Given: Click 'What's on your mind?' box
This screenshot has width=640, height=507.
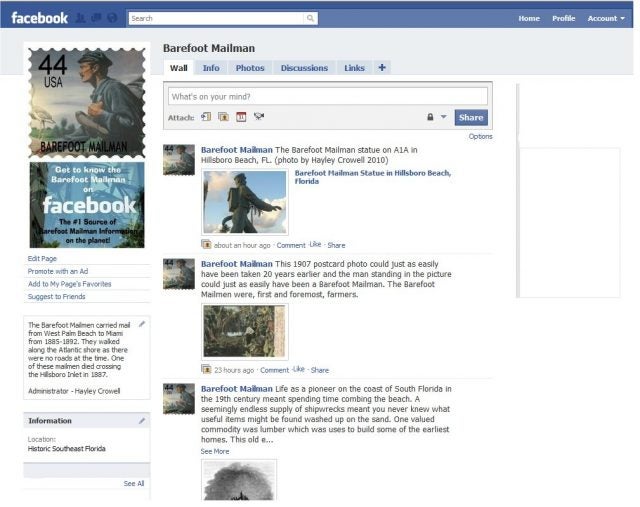Looking at the screenshot, I should (328, 97).
